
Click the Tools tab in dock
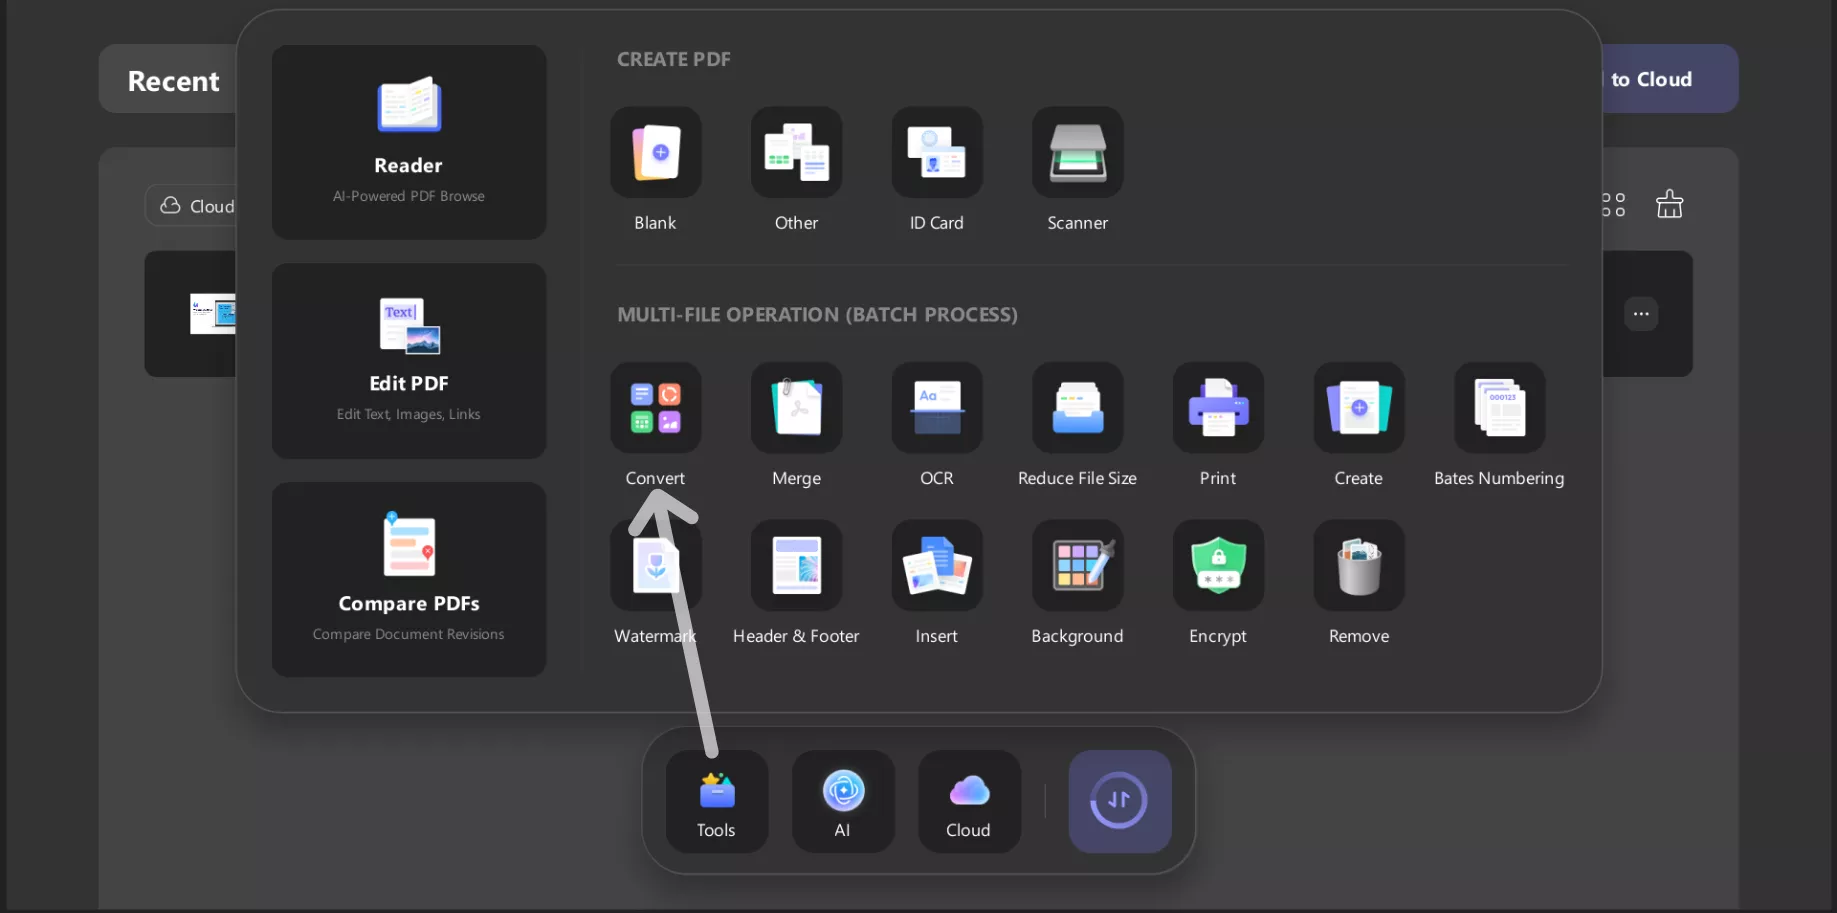[x=716, y=802]
